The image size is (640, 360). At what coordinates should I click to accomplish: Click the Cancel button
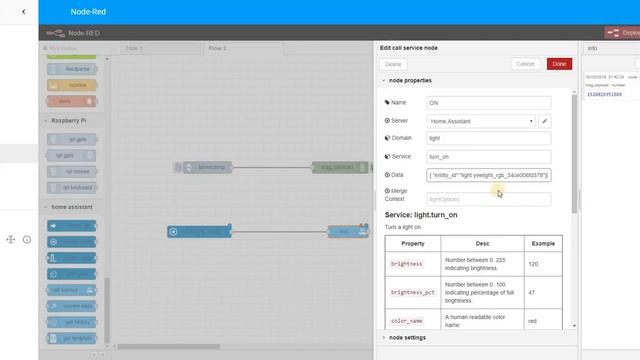coord(525,64)
